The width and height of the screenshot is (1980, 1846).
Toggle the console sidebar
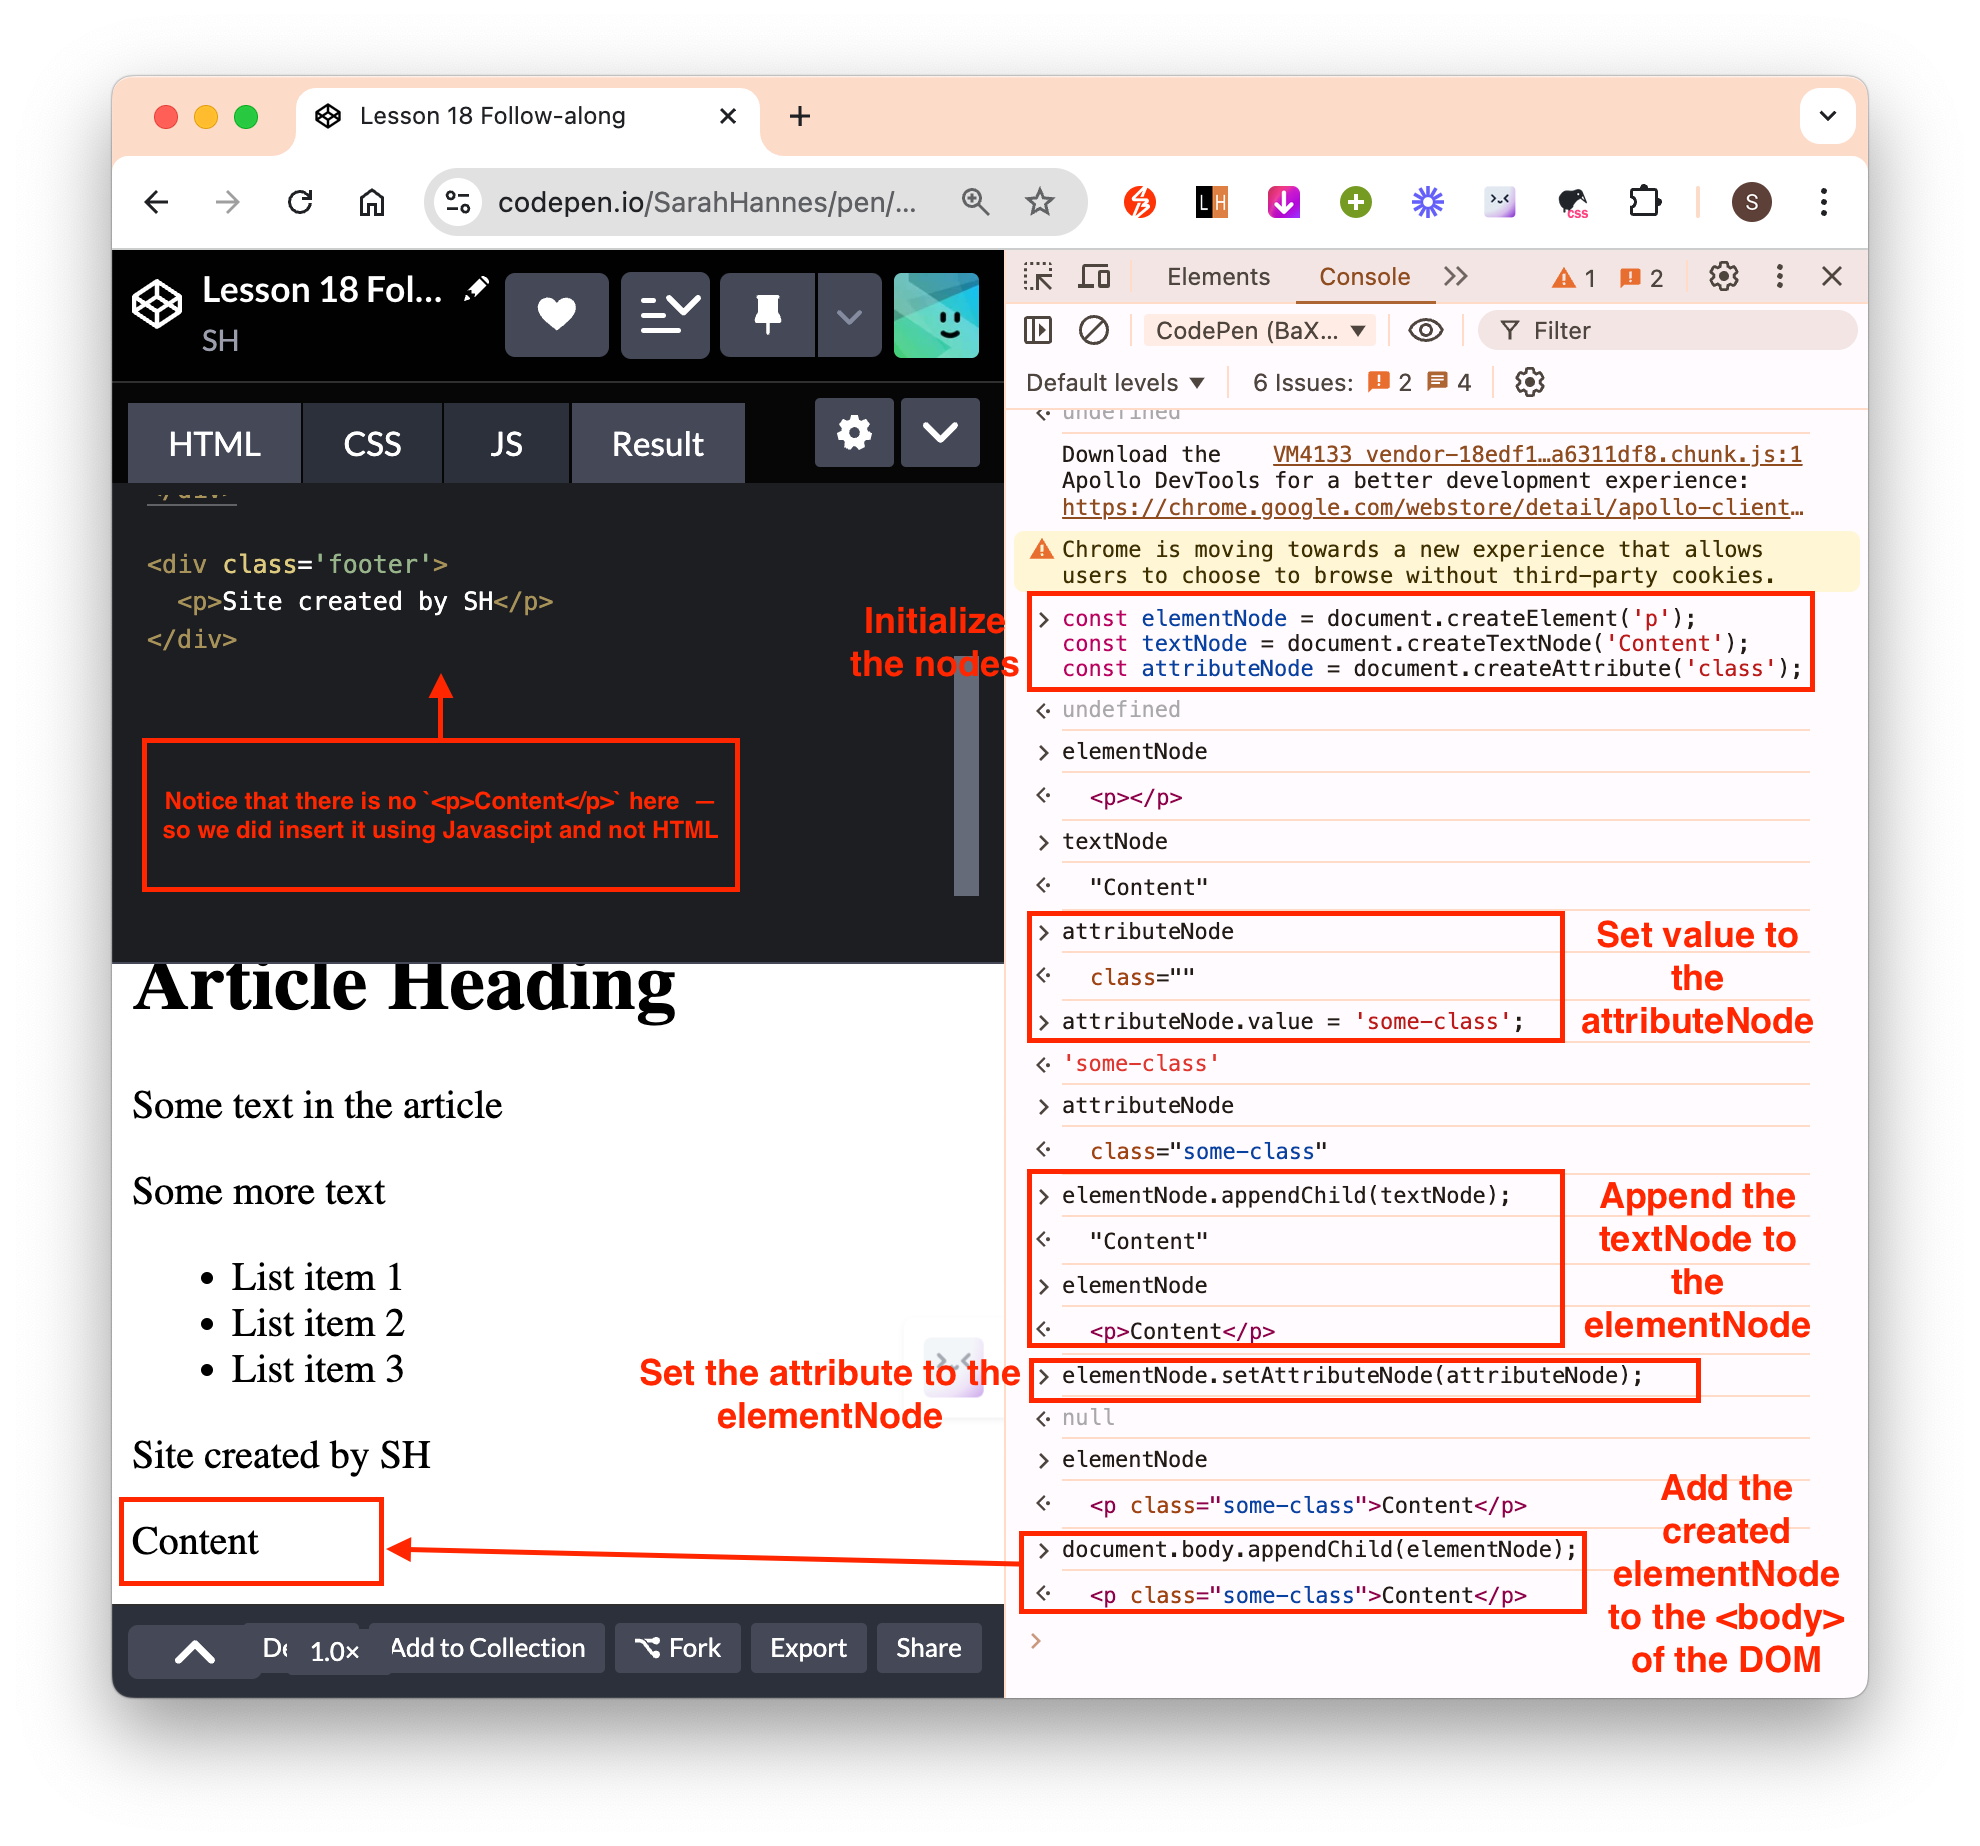[x=1038, y=330]
